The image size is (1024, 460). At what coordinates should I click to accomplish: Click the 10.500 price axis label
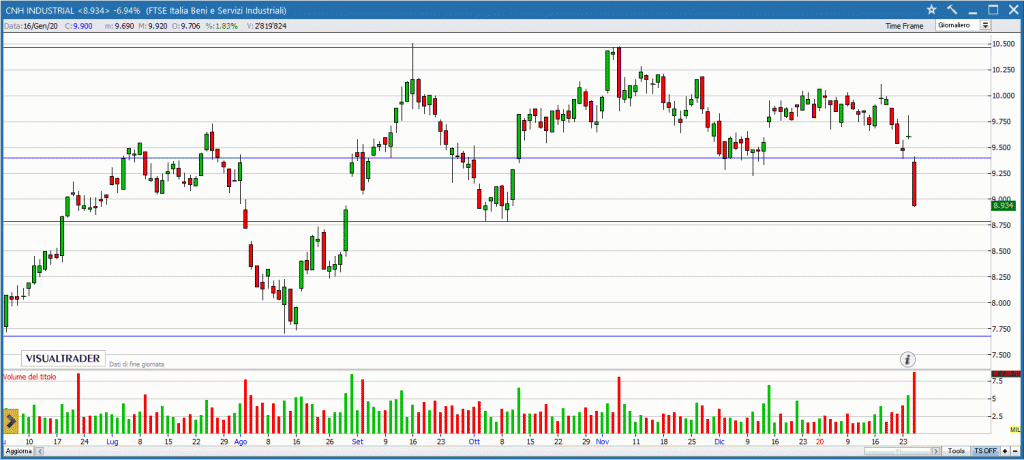(1004, 44)
